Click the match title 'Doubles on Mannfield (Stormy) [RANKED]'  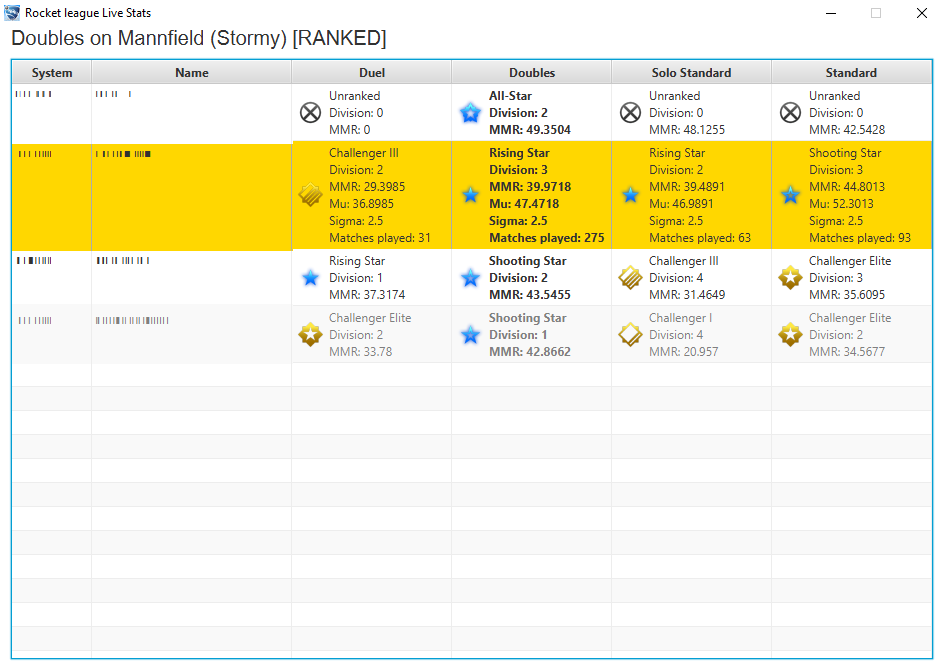(198, 38)
